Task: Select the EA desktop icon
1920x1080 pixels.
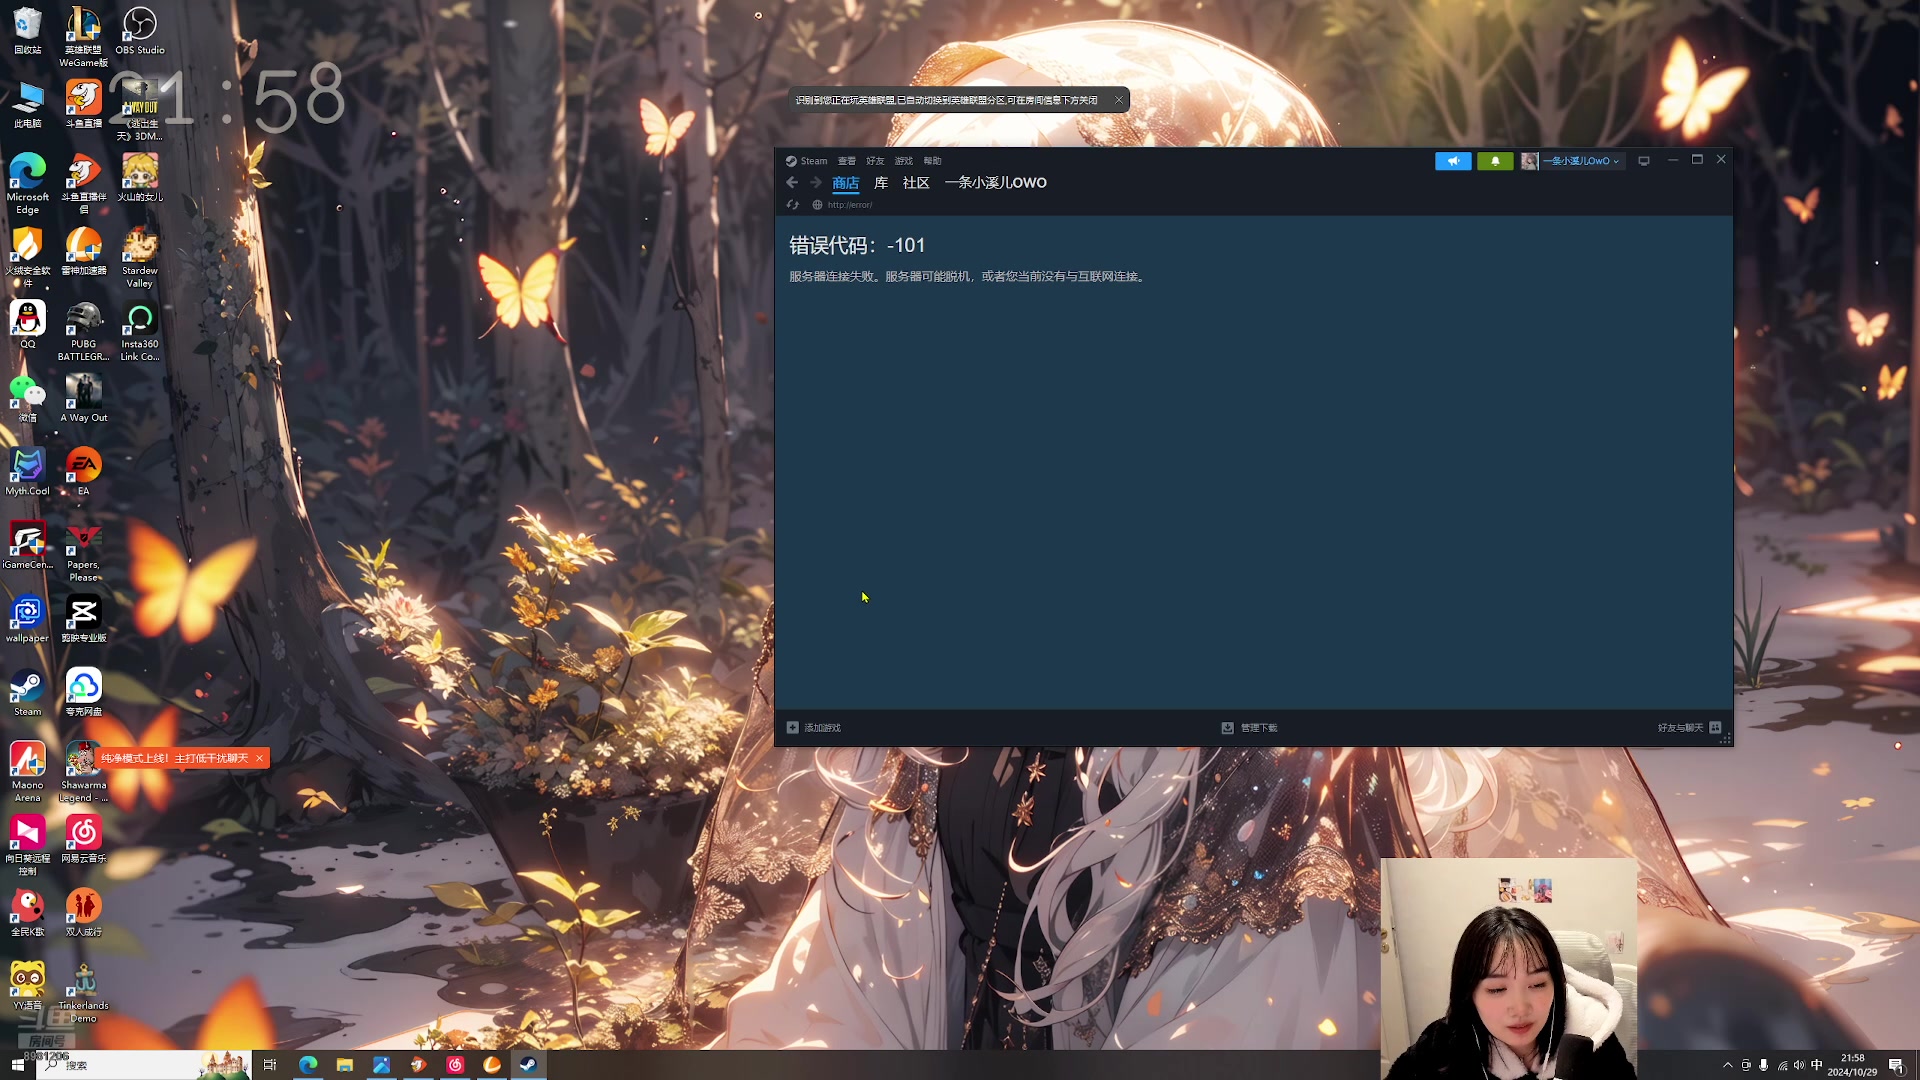Action: click(x=84, y=472)
